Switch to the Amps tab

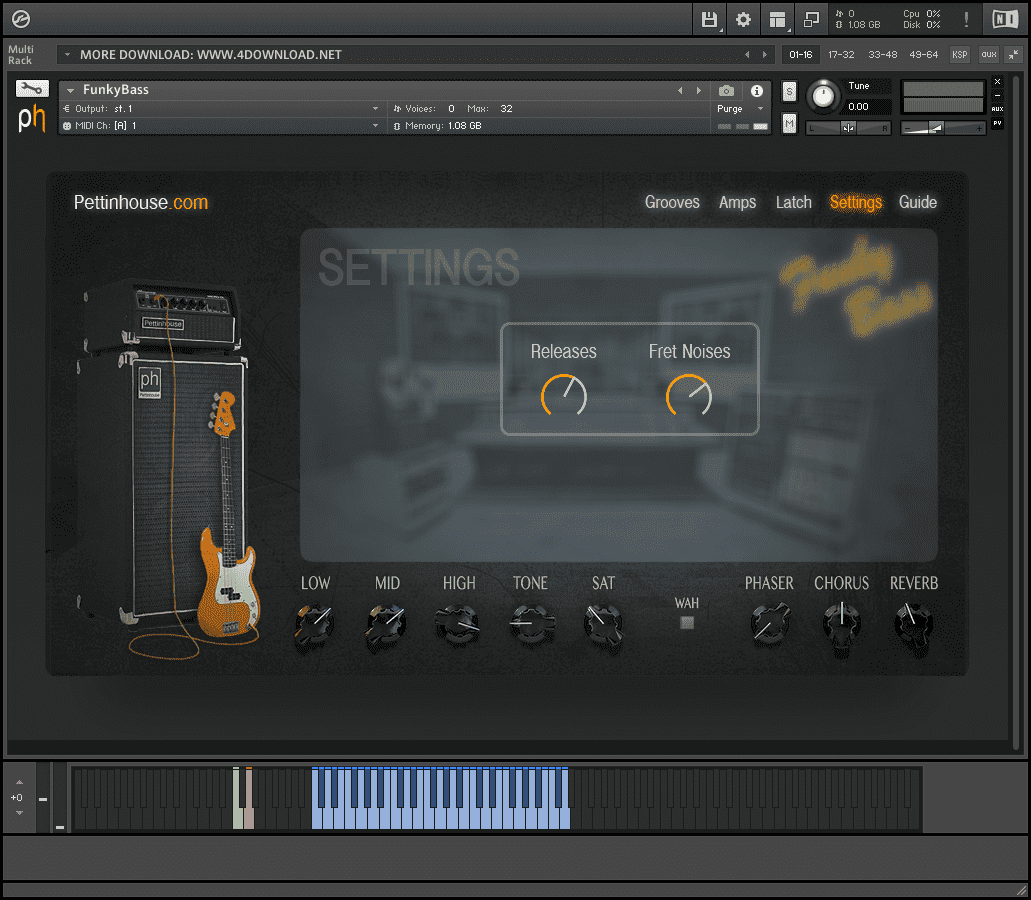737,202
